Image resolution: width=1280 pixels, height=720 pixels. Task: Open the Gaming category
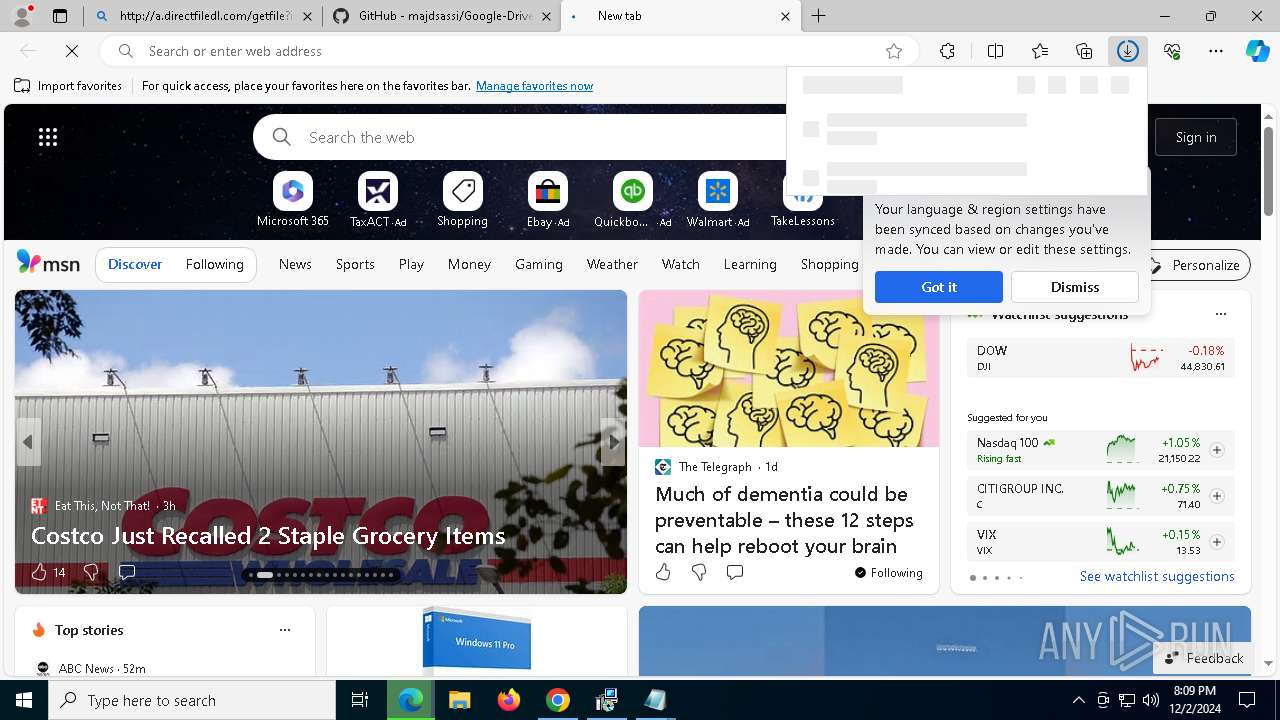(x=539, y=264)
